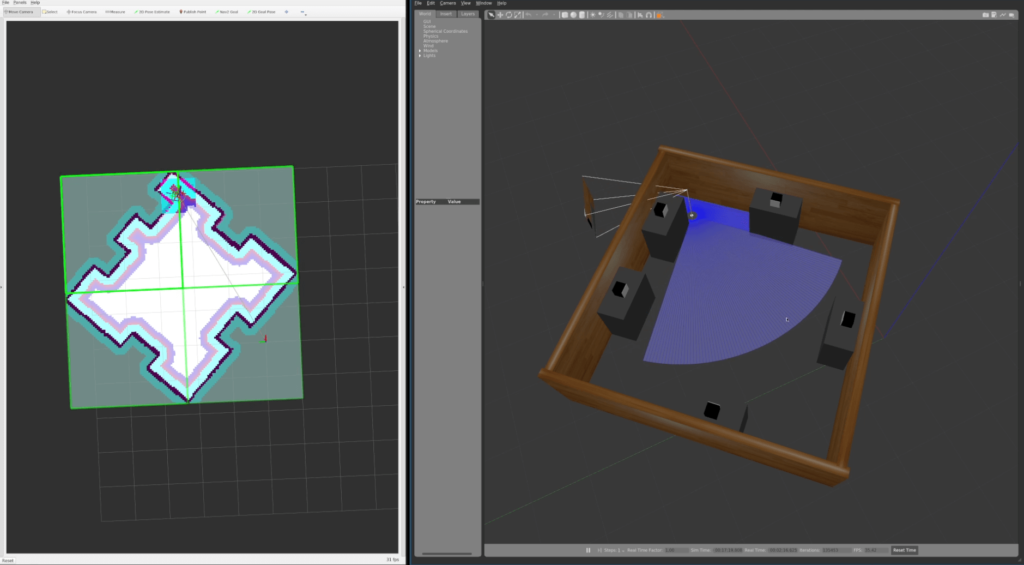The height and width of the screenshot is (565, 1024).
Task: Click the blue plus add-tool icon in RViz
Action: [x=286, y=12]
